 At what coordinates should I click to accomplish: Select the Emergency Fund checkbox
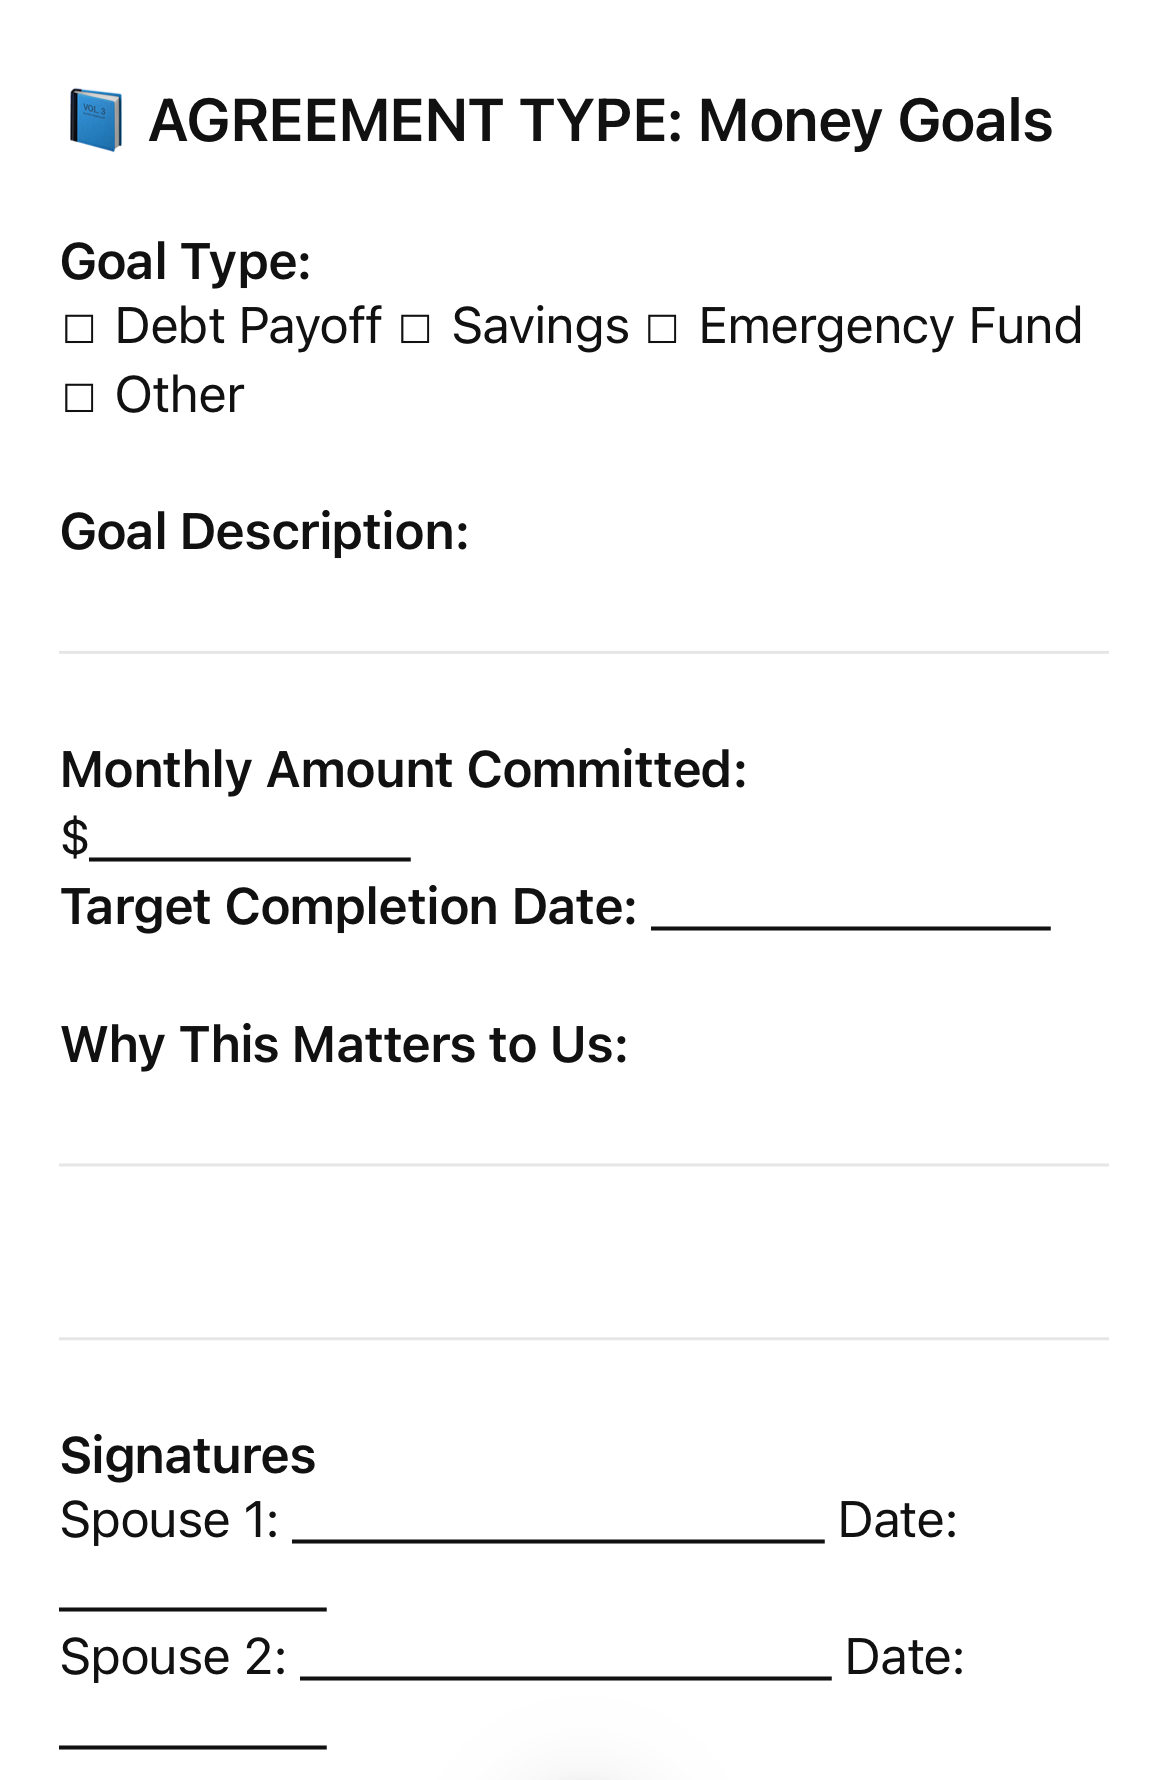[662, 329]
